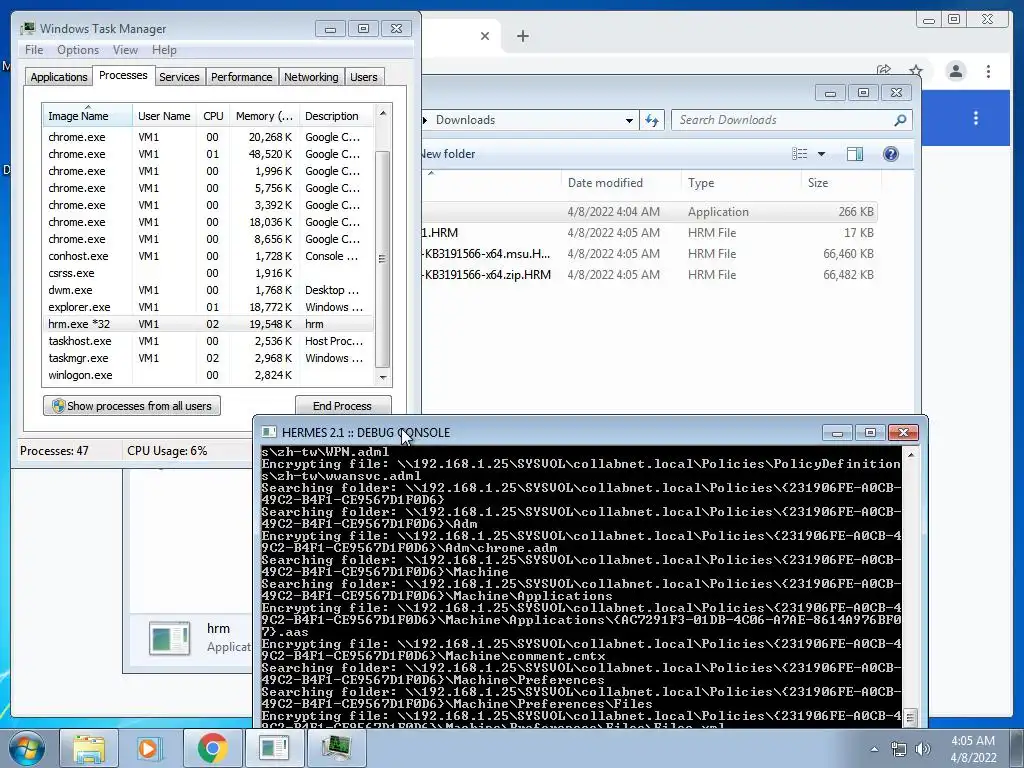Click Show processes from all users
This screenshot has height=768, width=1024.
pyautogui.click(x=132, y=406)
